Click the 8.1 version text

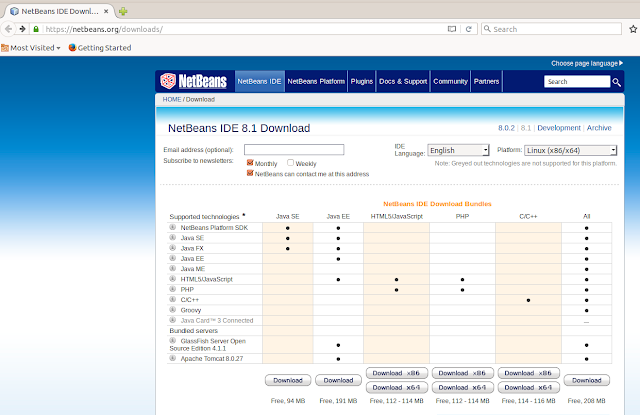(526, 128)
